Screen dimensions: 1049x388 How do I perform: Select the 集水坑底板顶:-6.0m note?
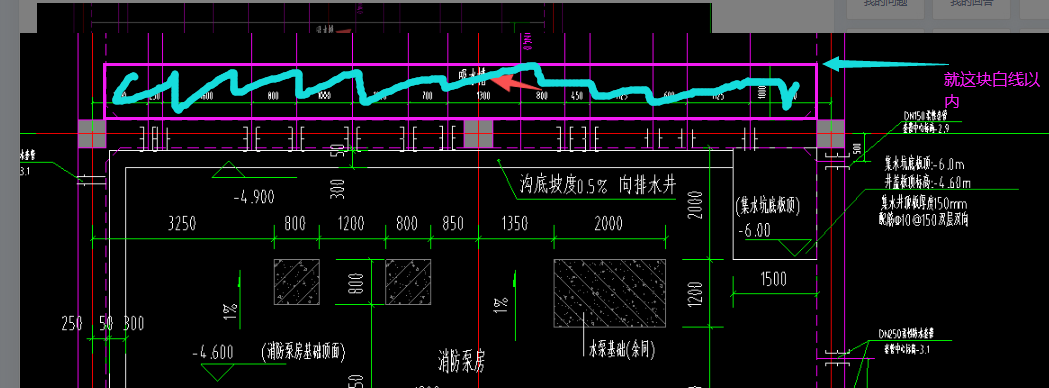925,163
